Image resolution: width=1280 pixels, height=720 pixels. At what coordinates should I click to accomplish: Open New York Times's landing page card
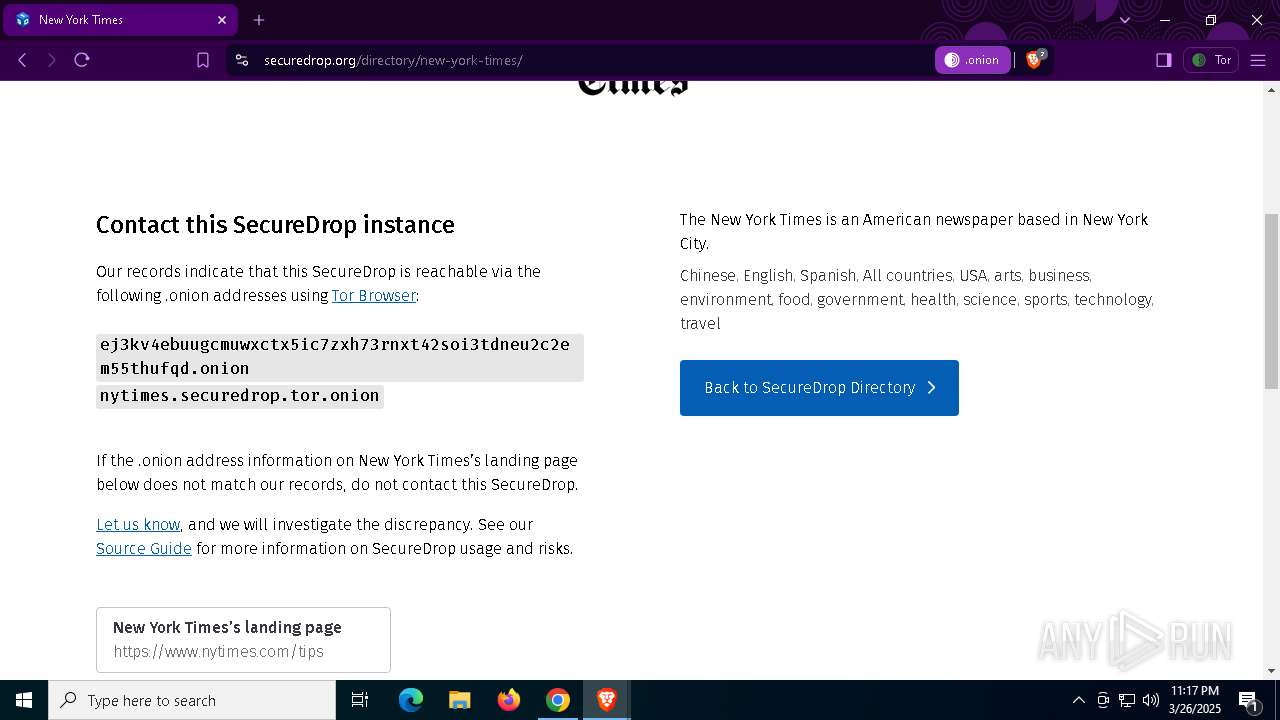pyautogui.click(x=243, y=640)
